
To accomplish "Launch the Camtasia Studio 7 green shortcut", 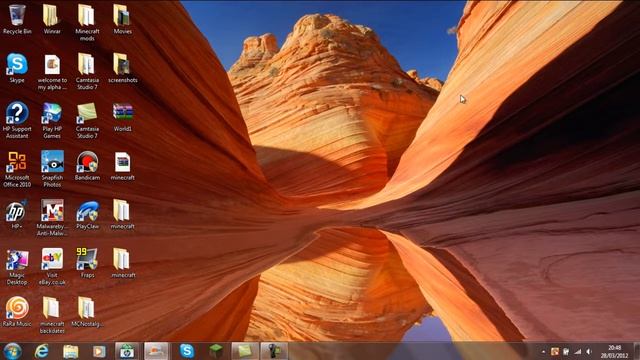I will coord(87,120).
